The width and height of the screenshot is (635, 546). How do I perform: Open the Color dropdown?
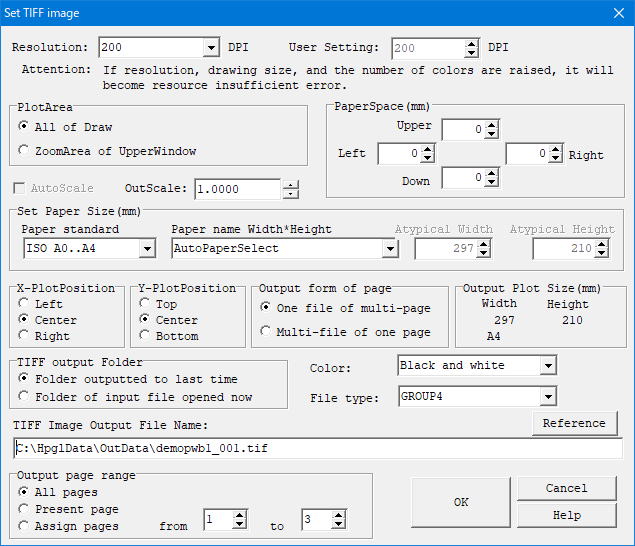coord(548,366)
